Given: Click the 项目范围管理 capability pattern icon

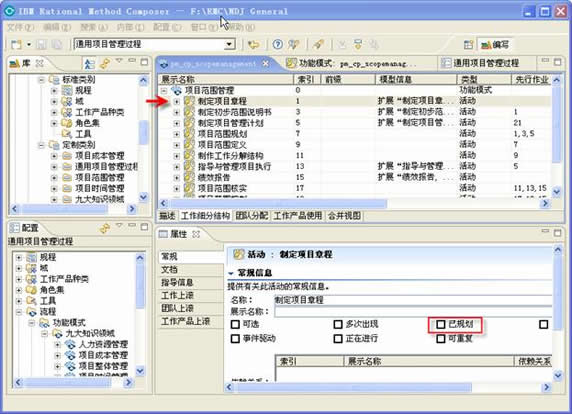Looking at the screenshot, I should (177, 90).
